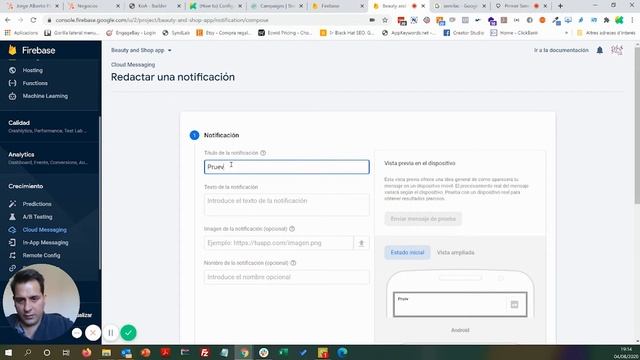Viewport: 640px width, 360px height.
Task: Open File Explorer from the taskbar
Action: [x=107, y=352]
